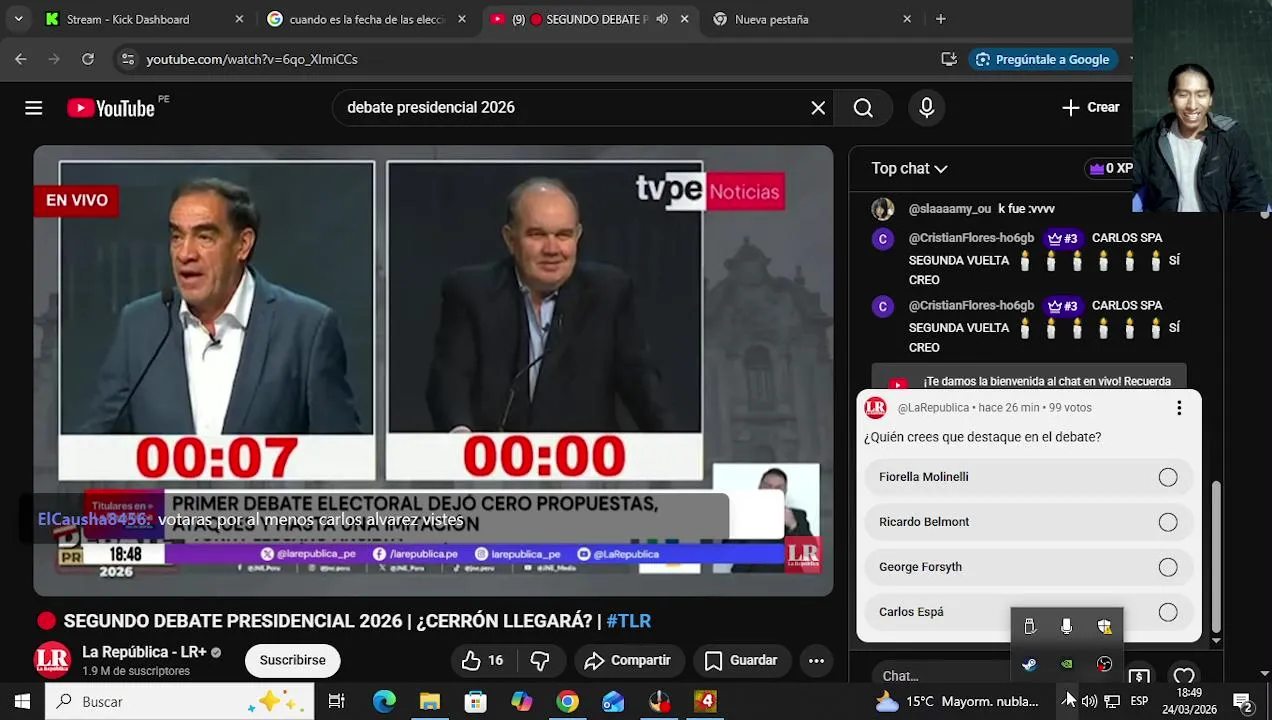Select Carlos Espá poll option
1272x720 pixels.
point(1029,612)
